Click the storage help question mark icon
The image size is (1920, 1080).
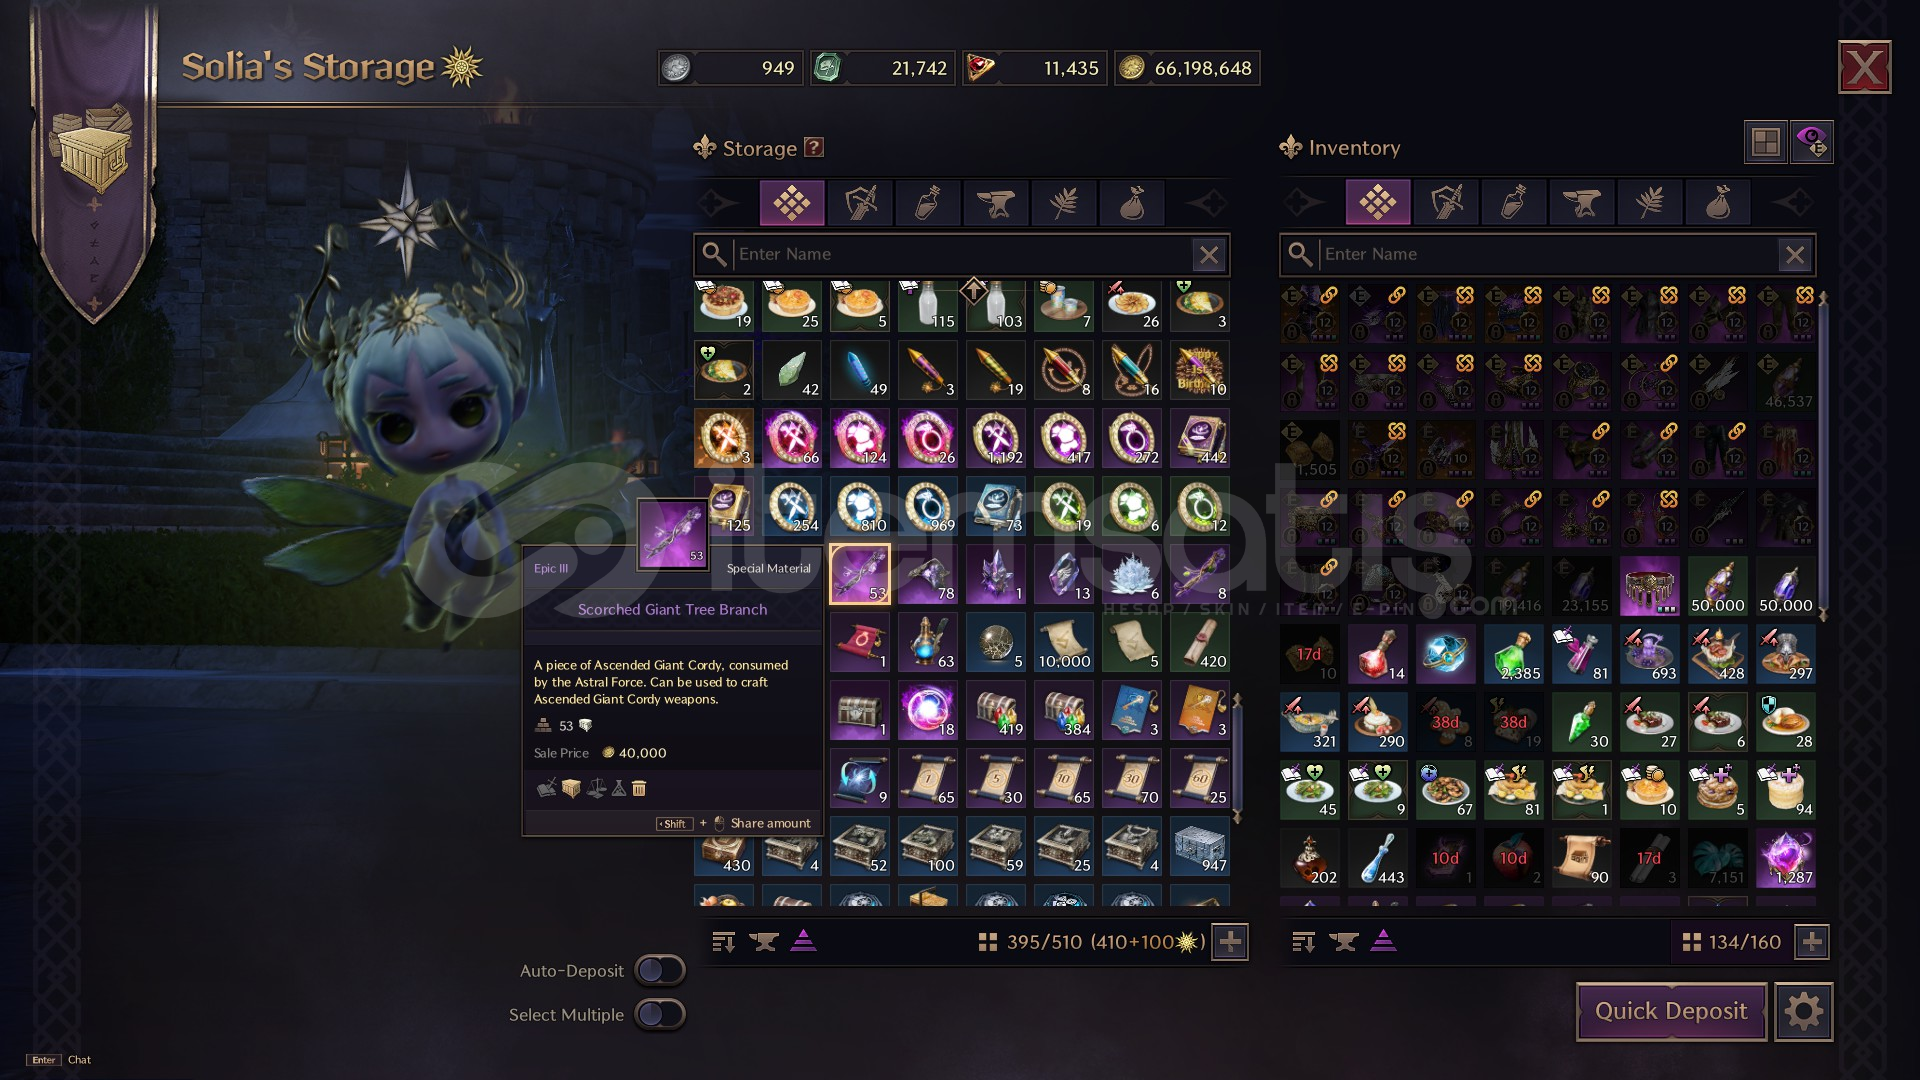(814, 148)
